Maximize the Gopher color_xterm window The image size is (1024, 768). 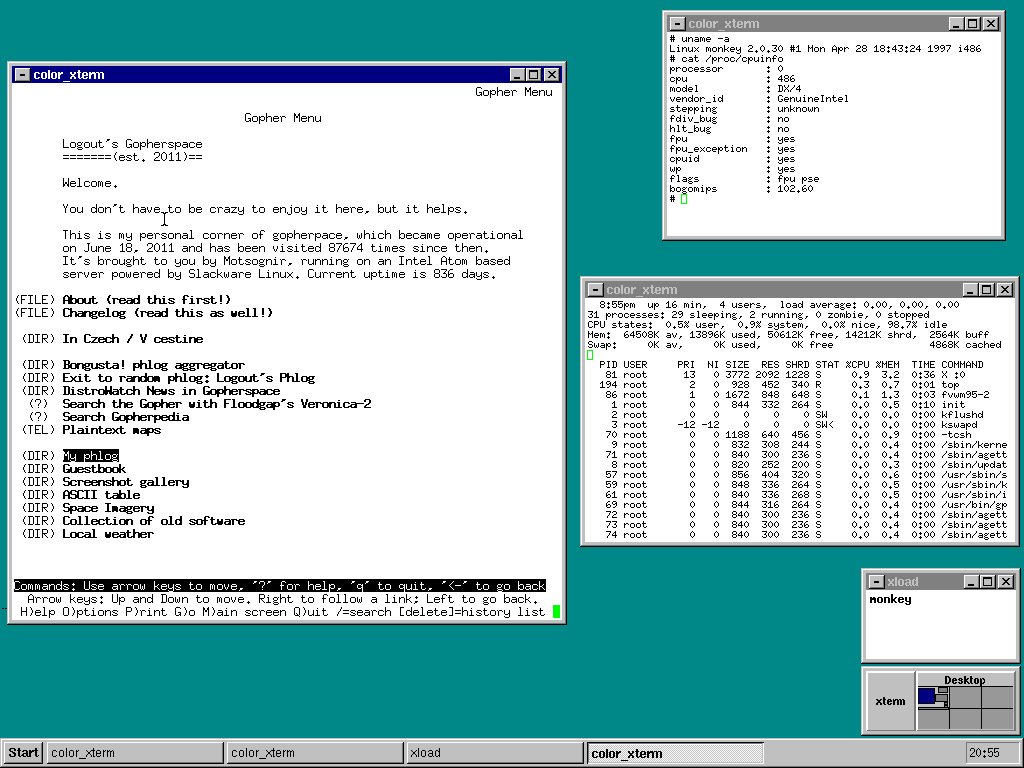[534, 75]
